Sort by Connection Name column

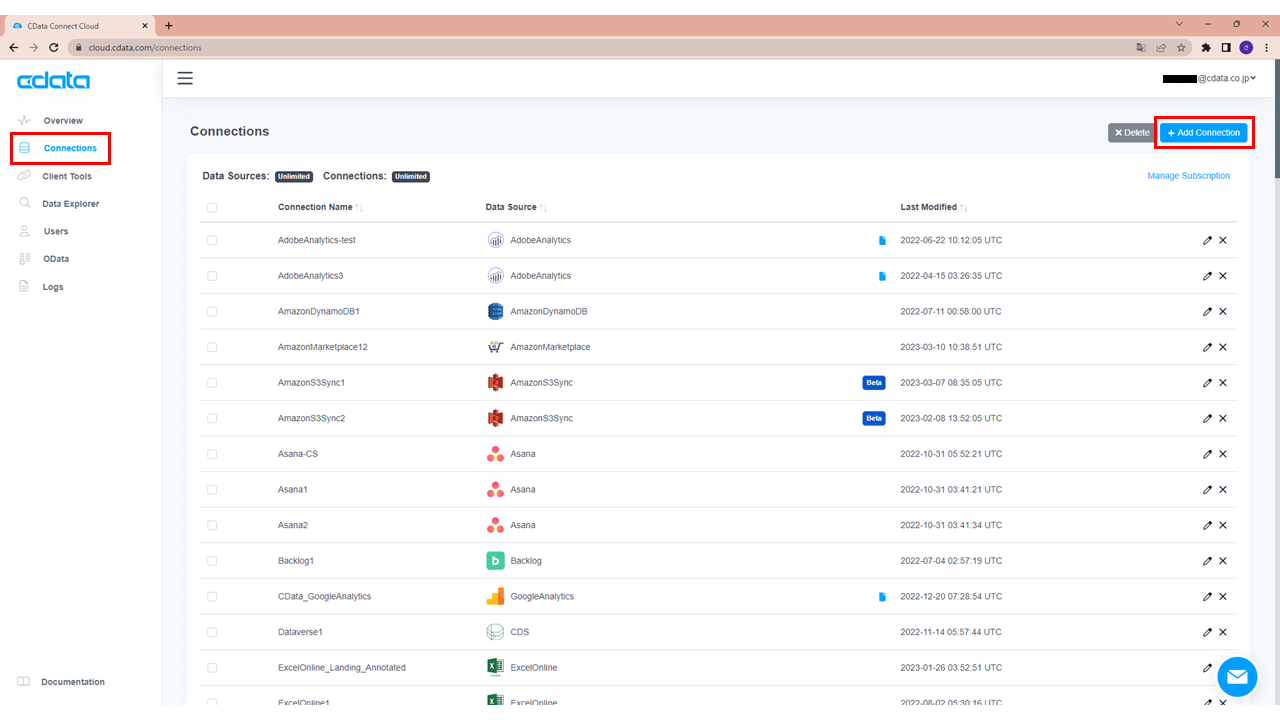[x=320, y=207]
